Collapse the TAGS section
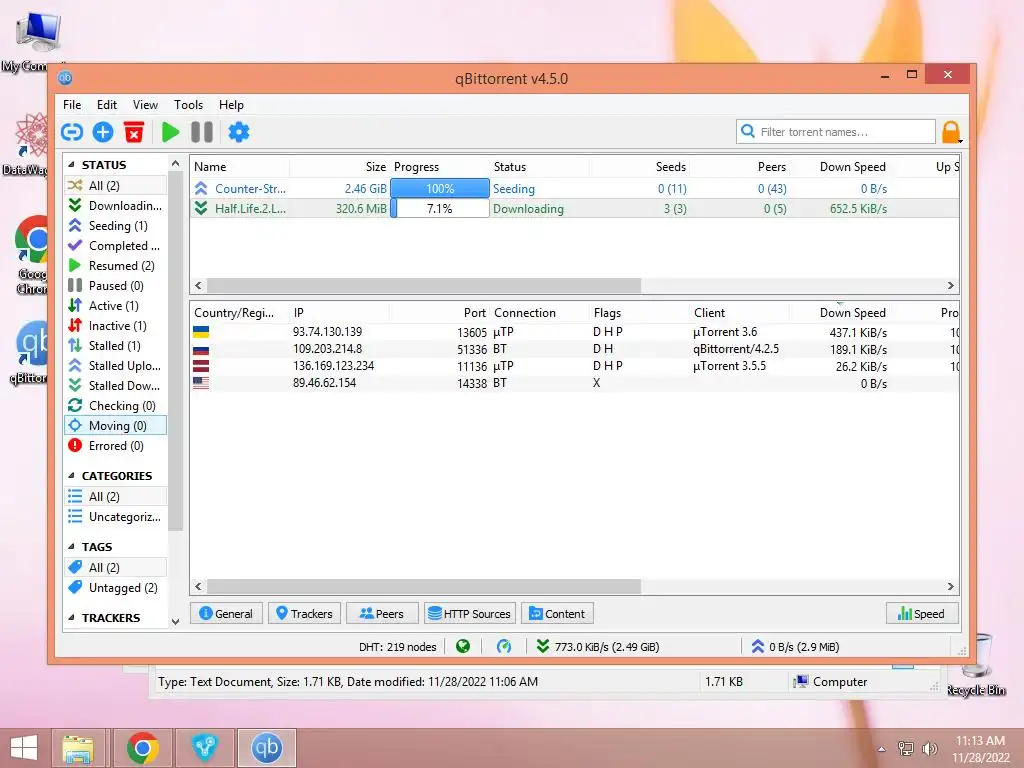 (71, 547)
